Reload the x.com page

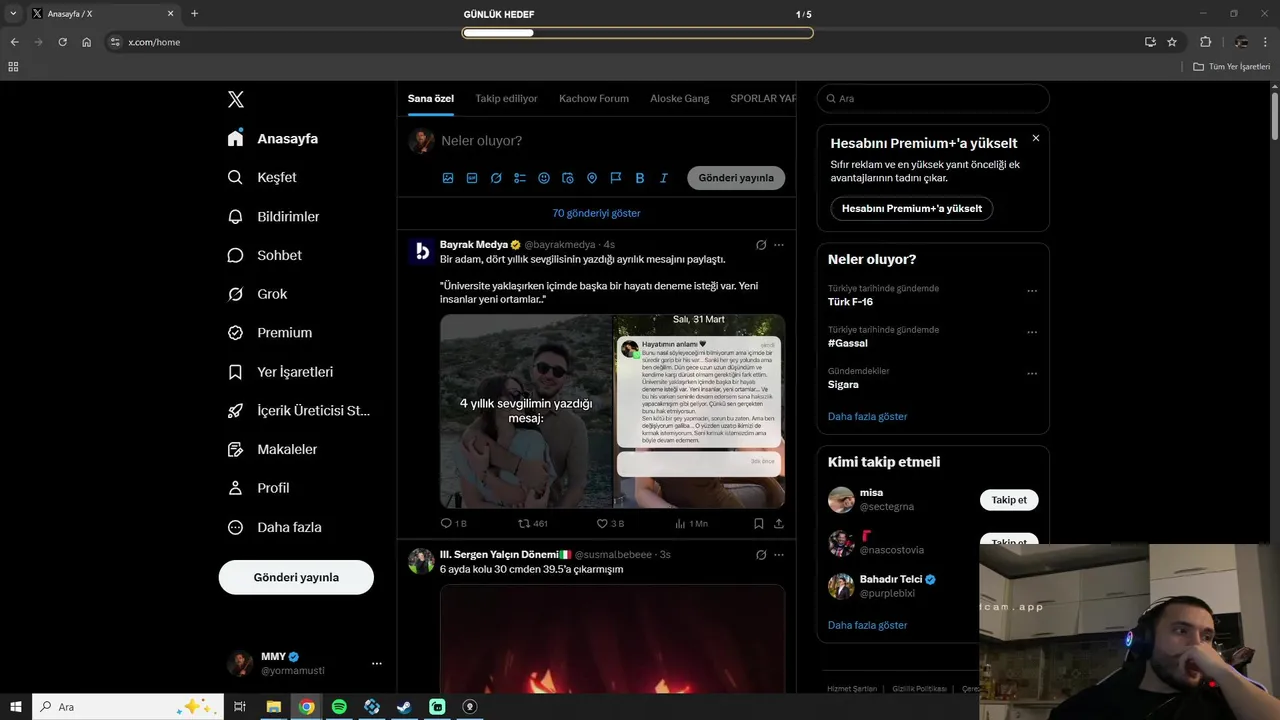coord(62,42)
